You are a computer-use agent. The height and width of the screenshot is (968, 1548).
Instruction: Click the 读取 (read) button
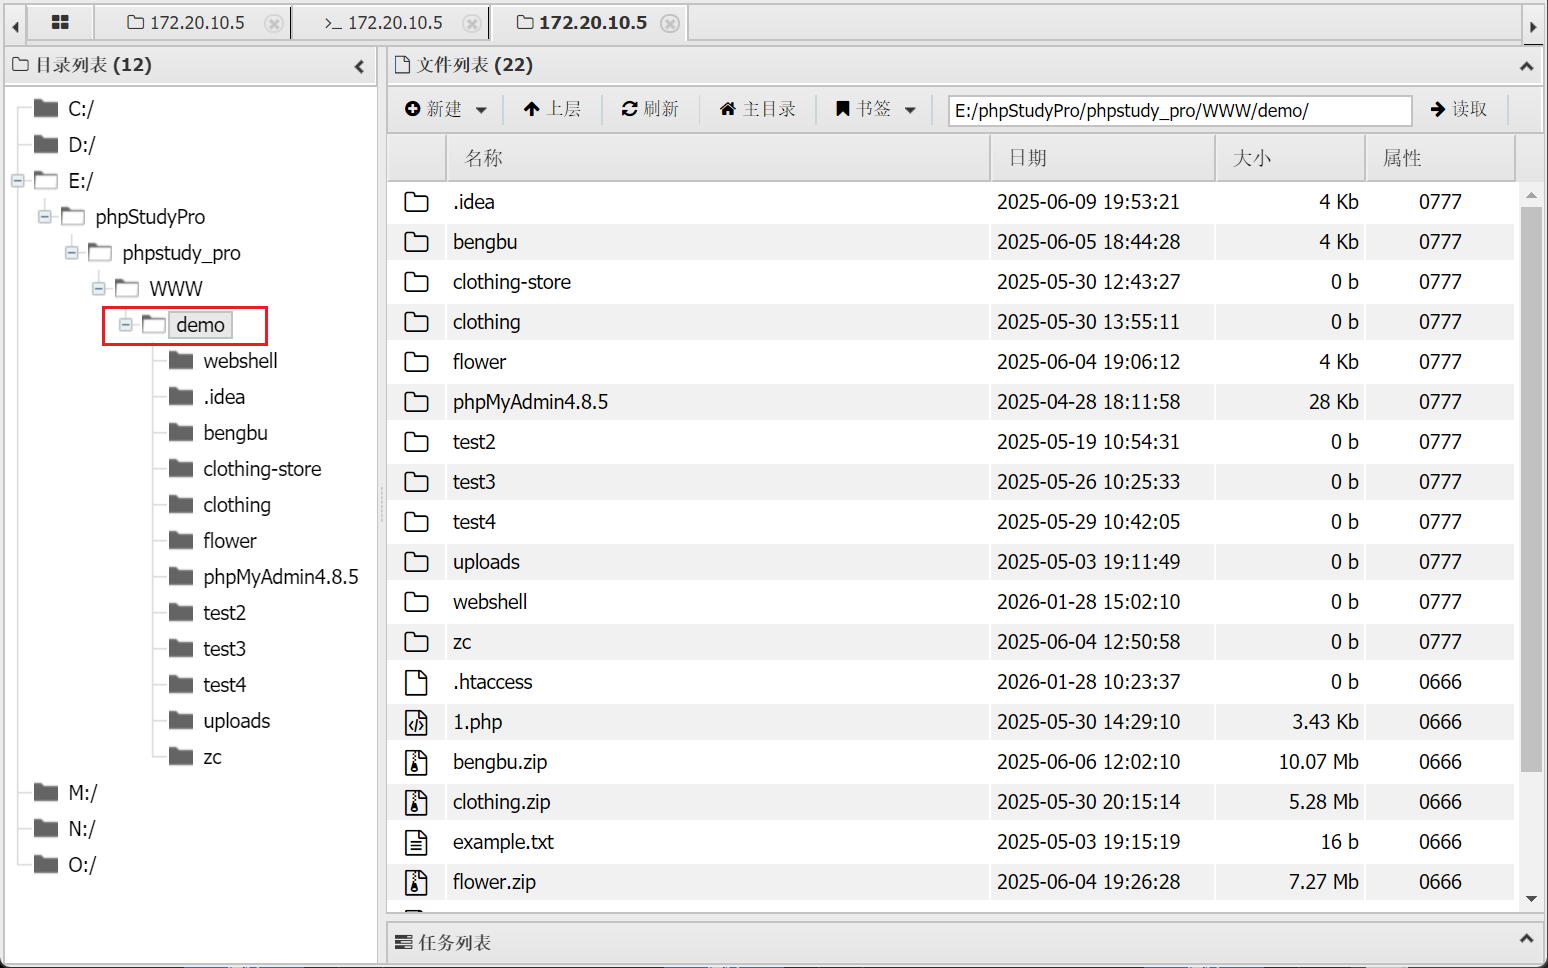[x=1459, y=109]
